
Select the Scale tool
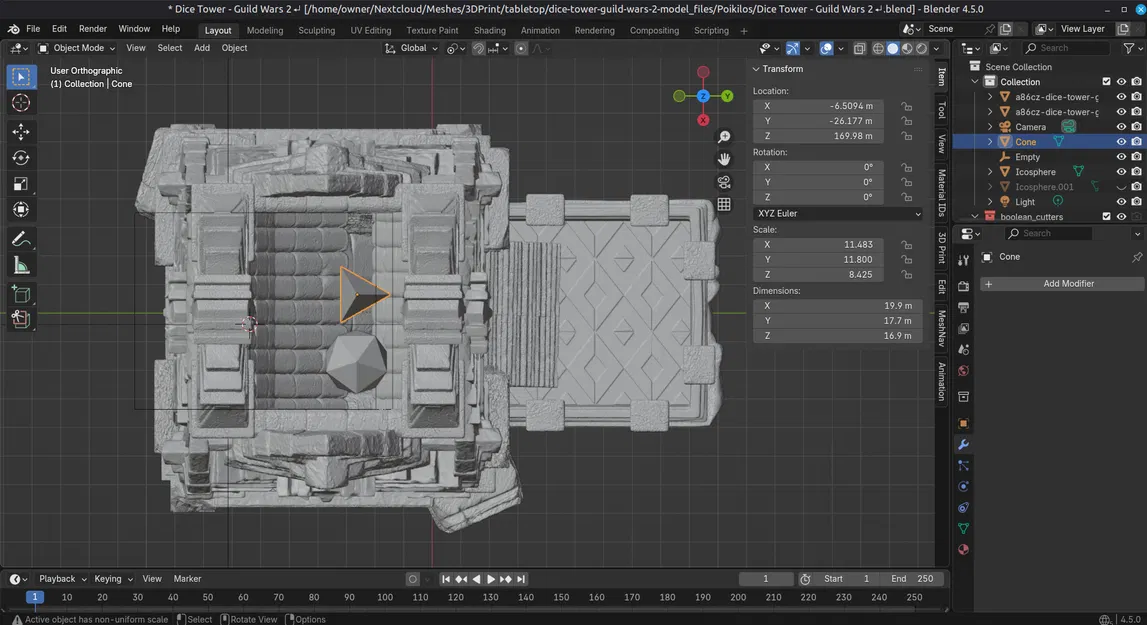[x=20, y=184]
